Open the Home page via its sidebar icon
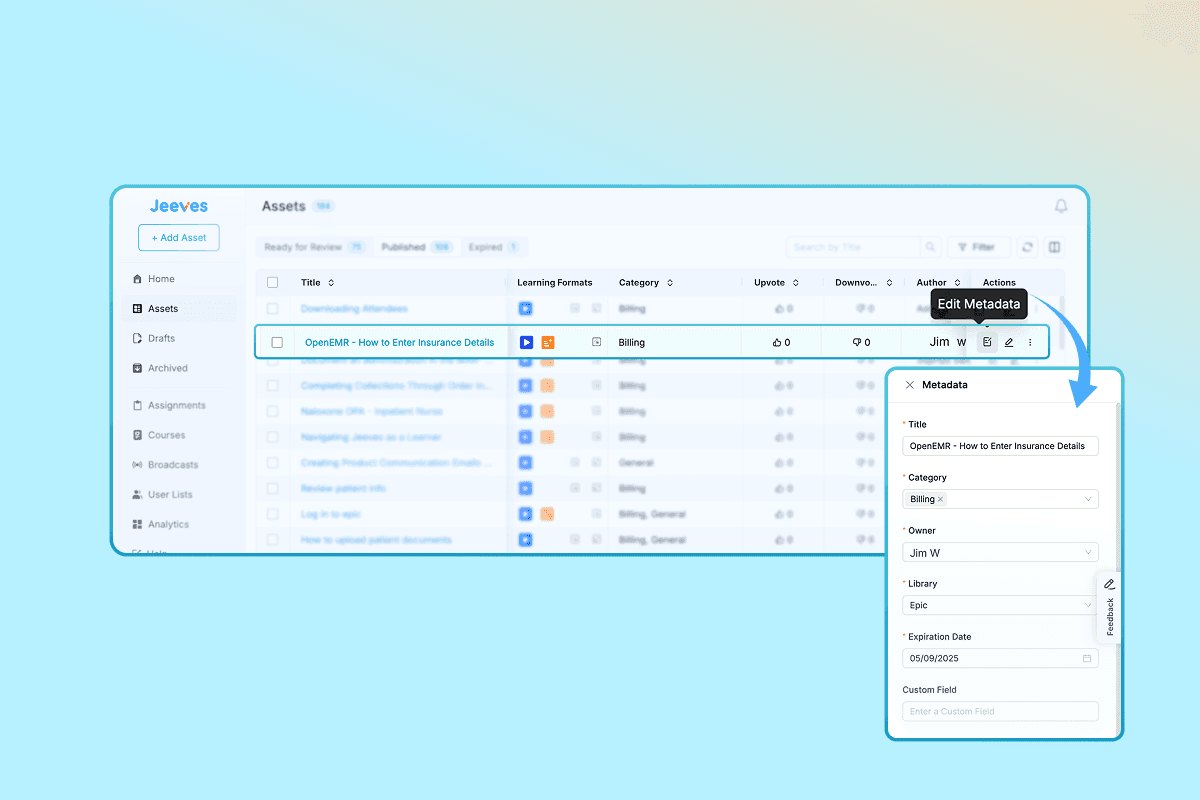The width and height of the screenshot is (1200, 800). point(137,279)
